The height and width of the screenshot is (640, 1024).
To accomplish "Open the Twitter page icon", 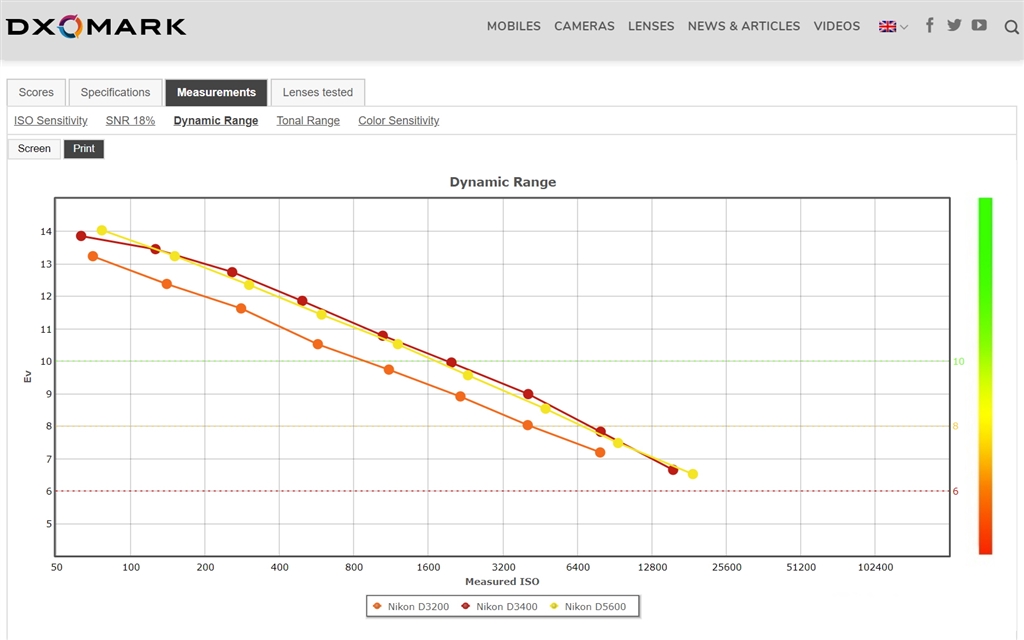I will pos(954,25).
